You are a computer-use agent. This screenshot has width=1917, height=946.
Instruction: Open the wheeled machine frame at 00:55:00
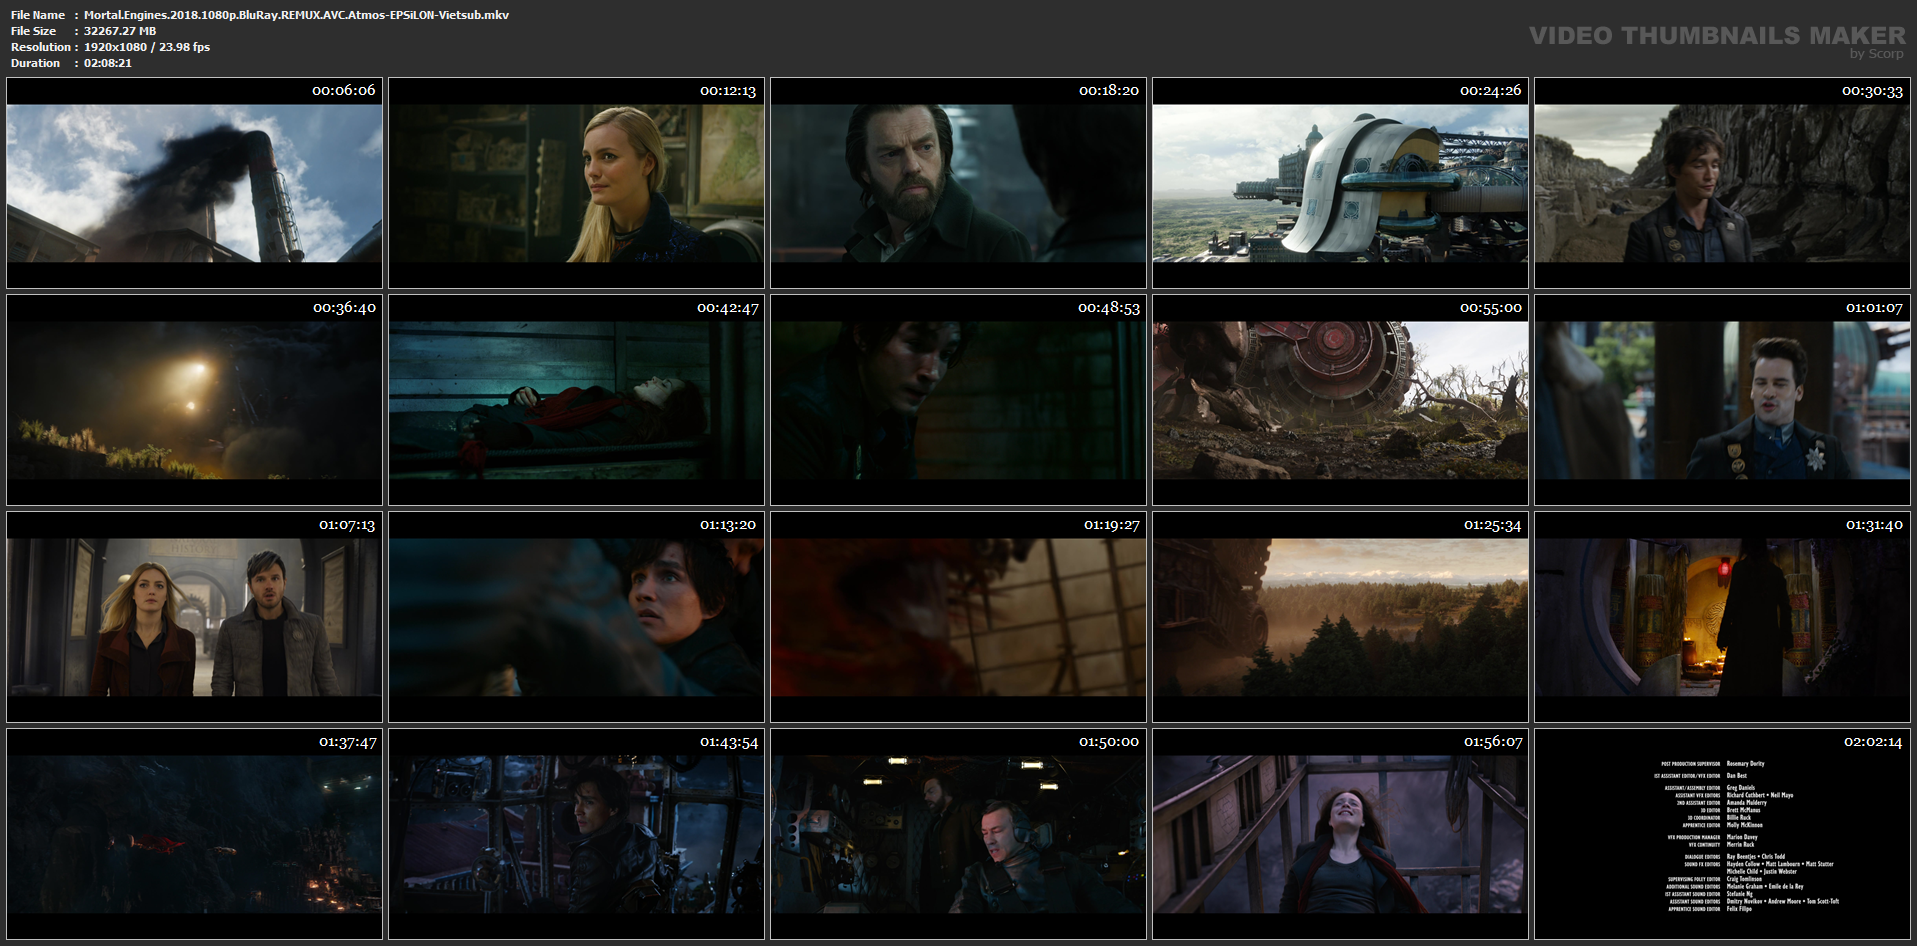[1340, 400]
